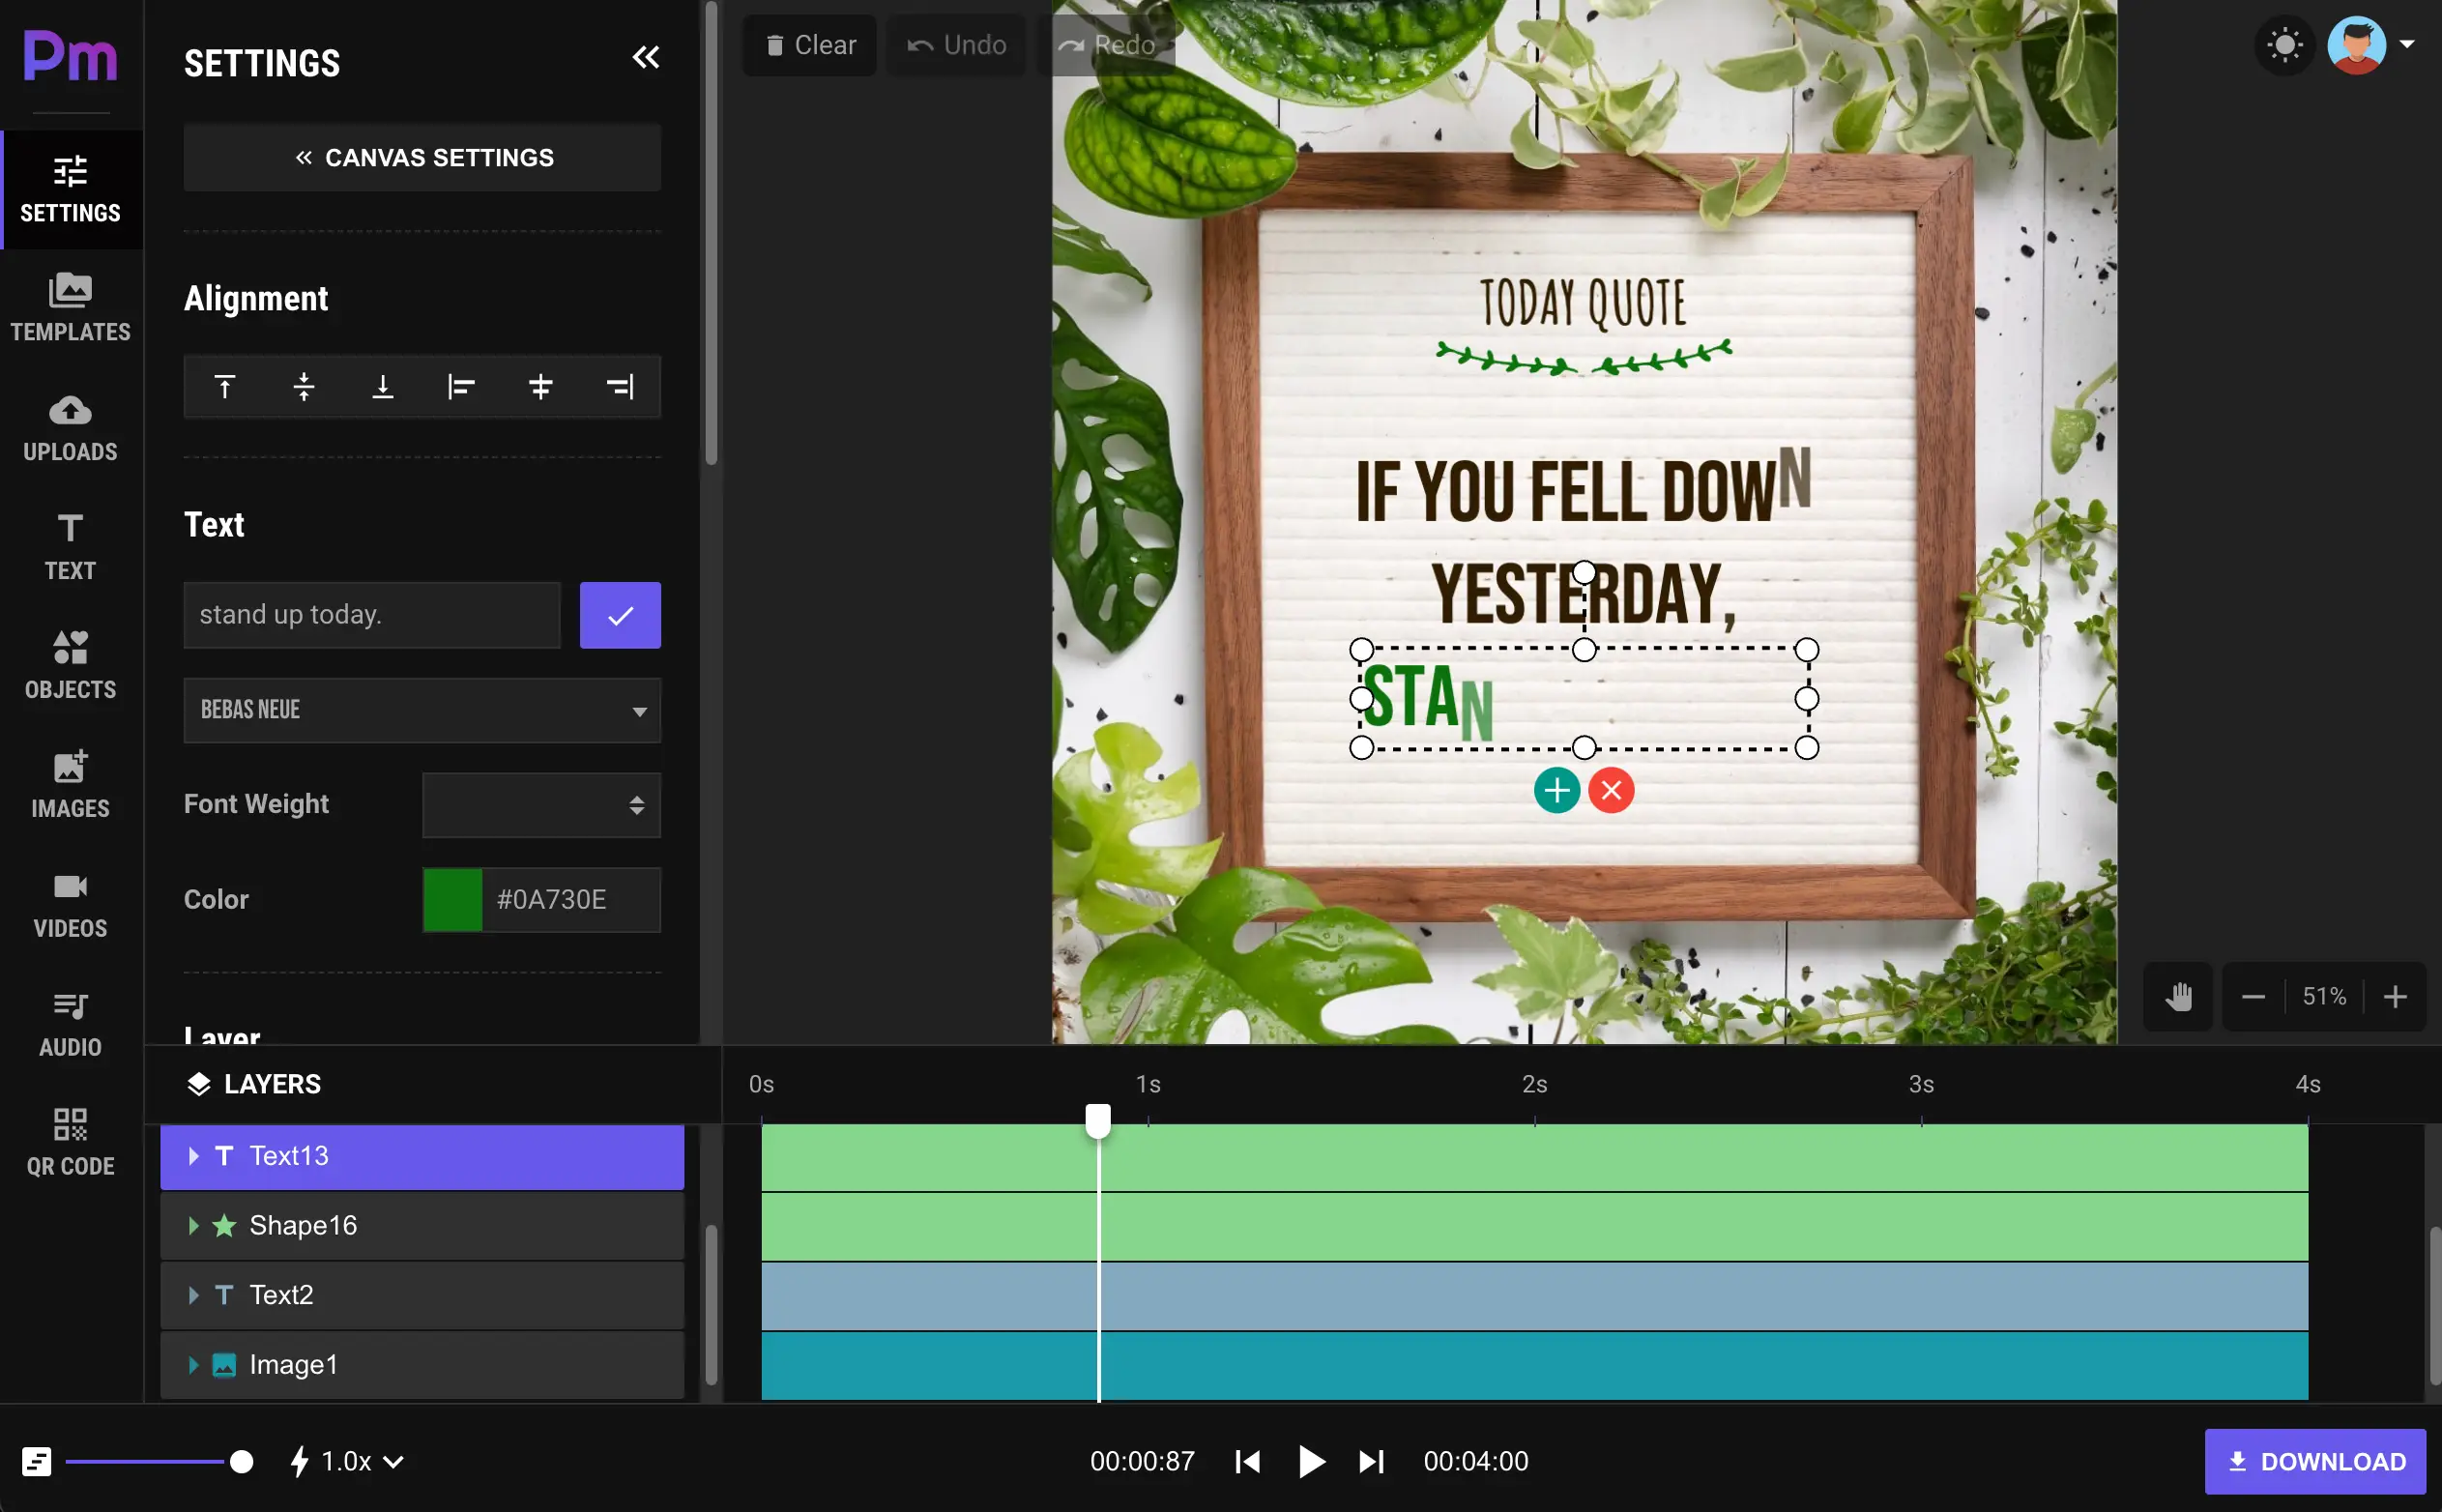Expand the Shape16 layer

[194, 1226]
